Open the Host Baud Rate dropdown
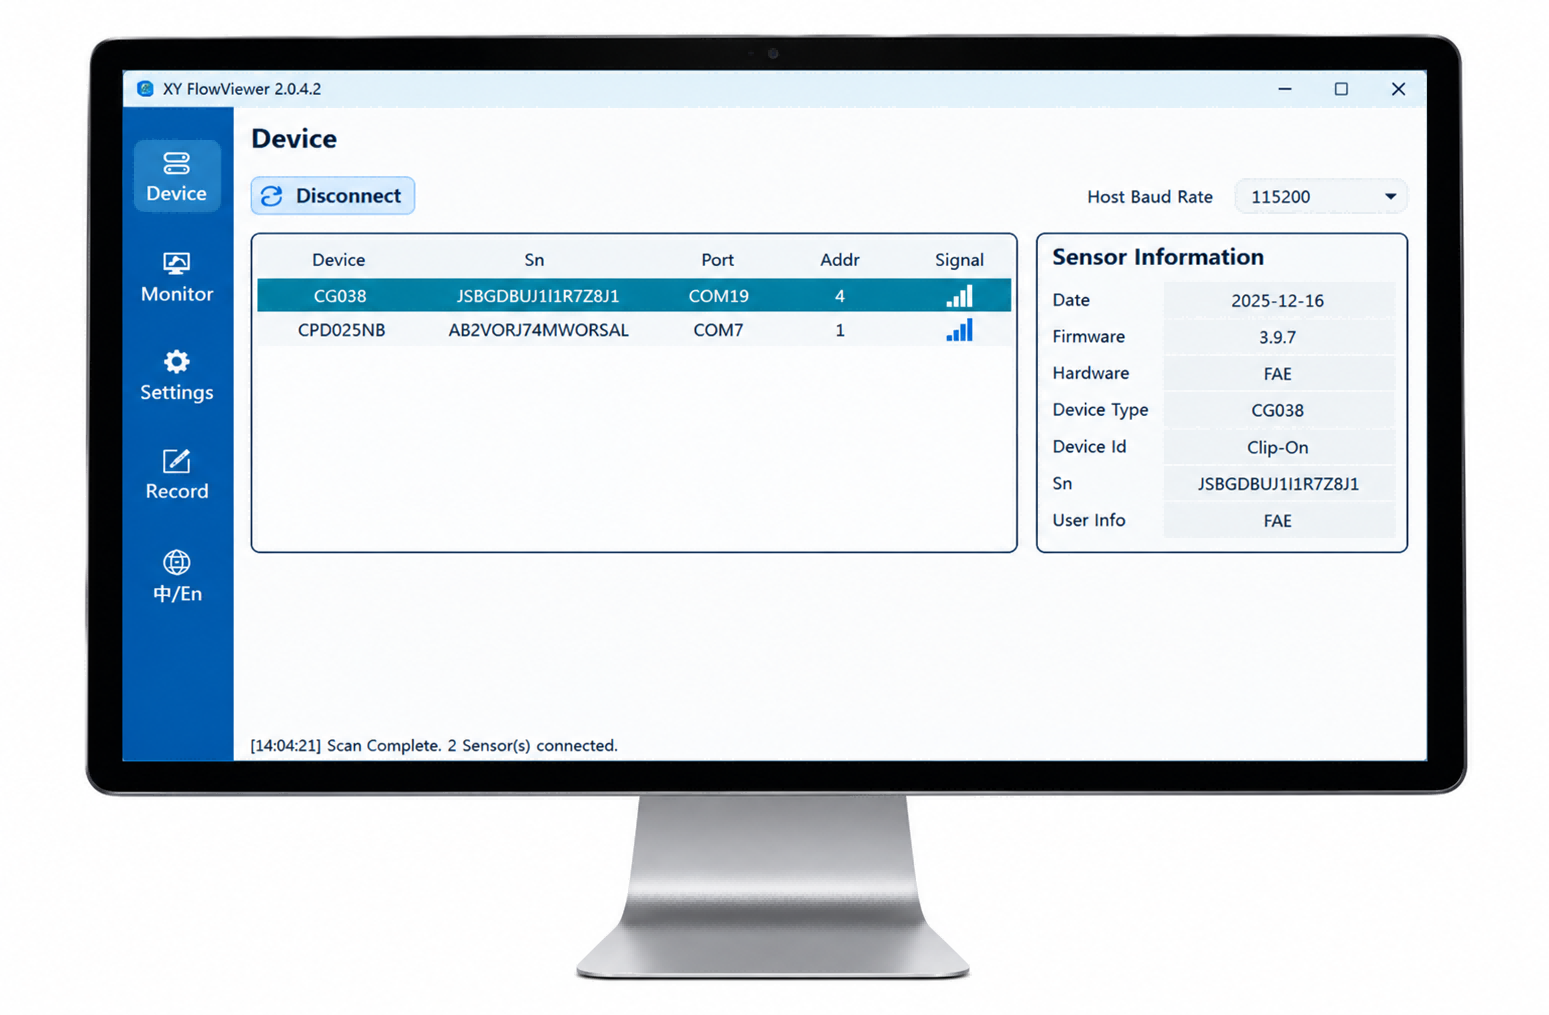 pos(1320,197)
